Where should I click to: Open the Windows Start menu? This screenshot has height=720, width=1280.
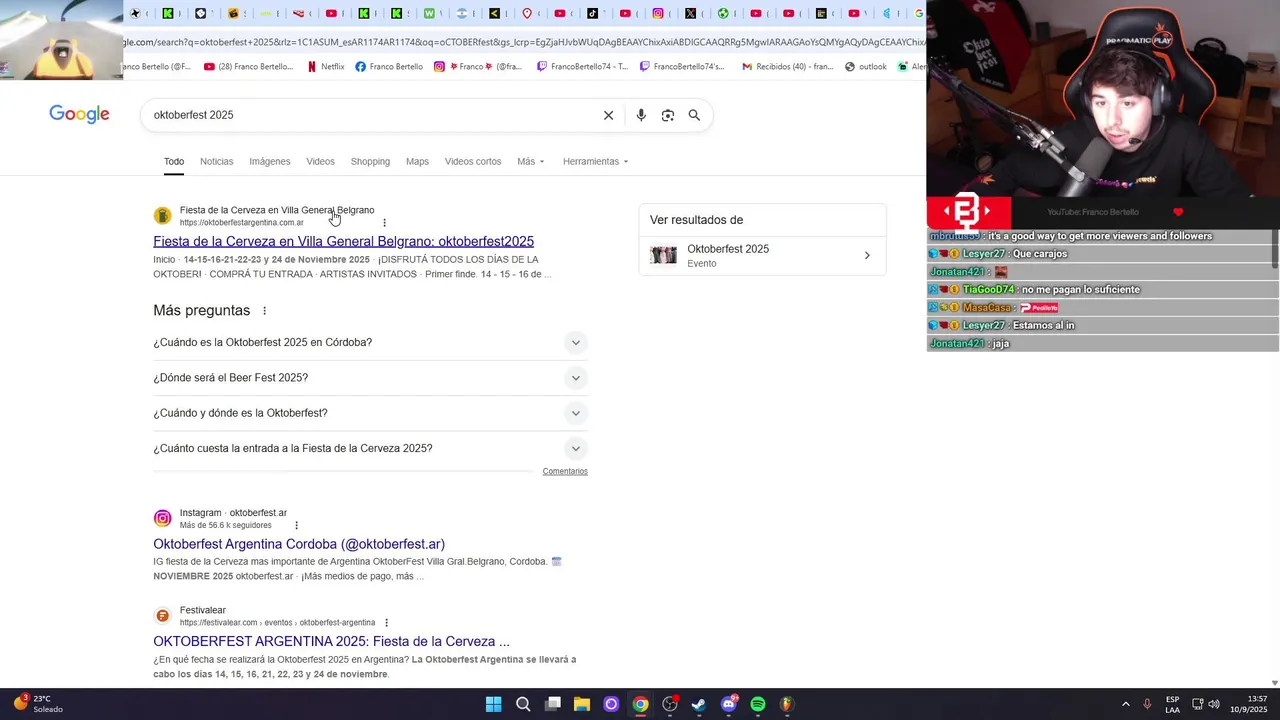tap(493, 704)
